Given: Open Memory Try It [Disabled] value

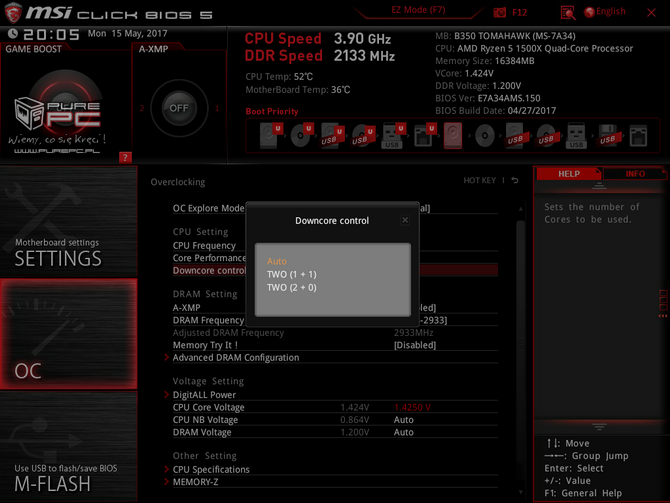Looking at the screenshot, I should pyautogui.click(x=414, y=345).
